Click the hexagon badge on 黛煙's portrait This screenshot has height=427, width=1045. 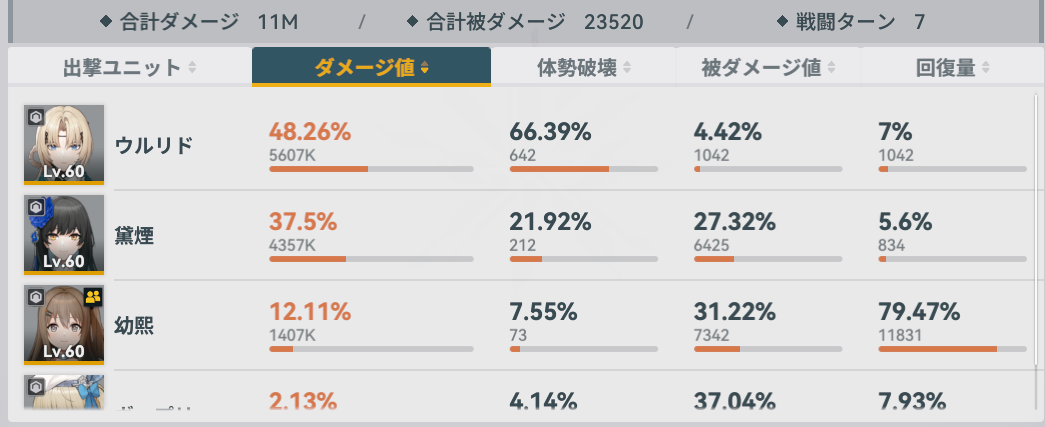click(x=34, y=205)
